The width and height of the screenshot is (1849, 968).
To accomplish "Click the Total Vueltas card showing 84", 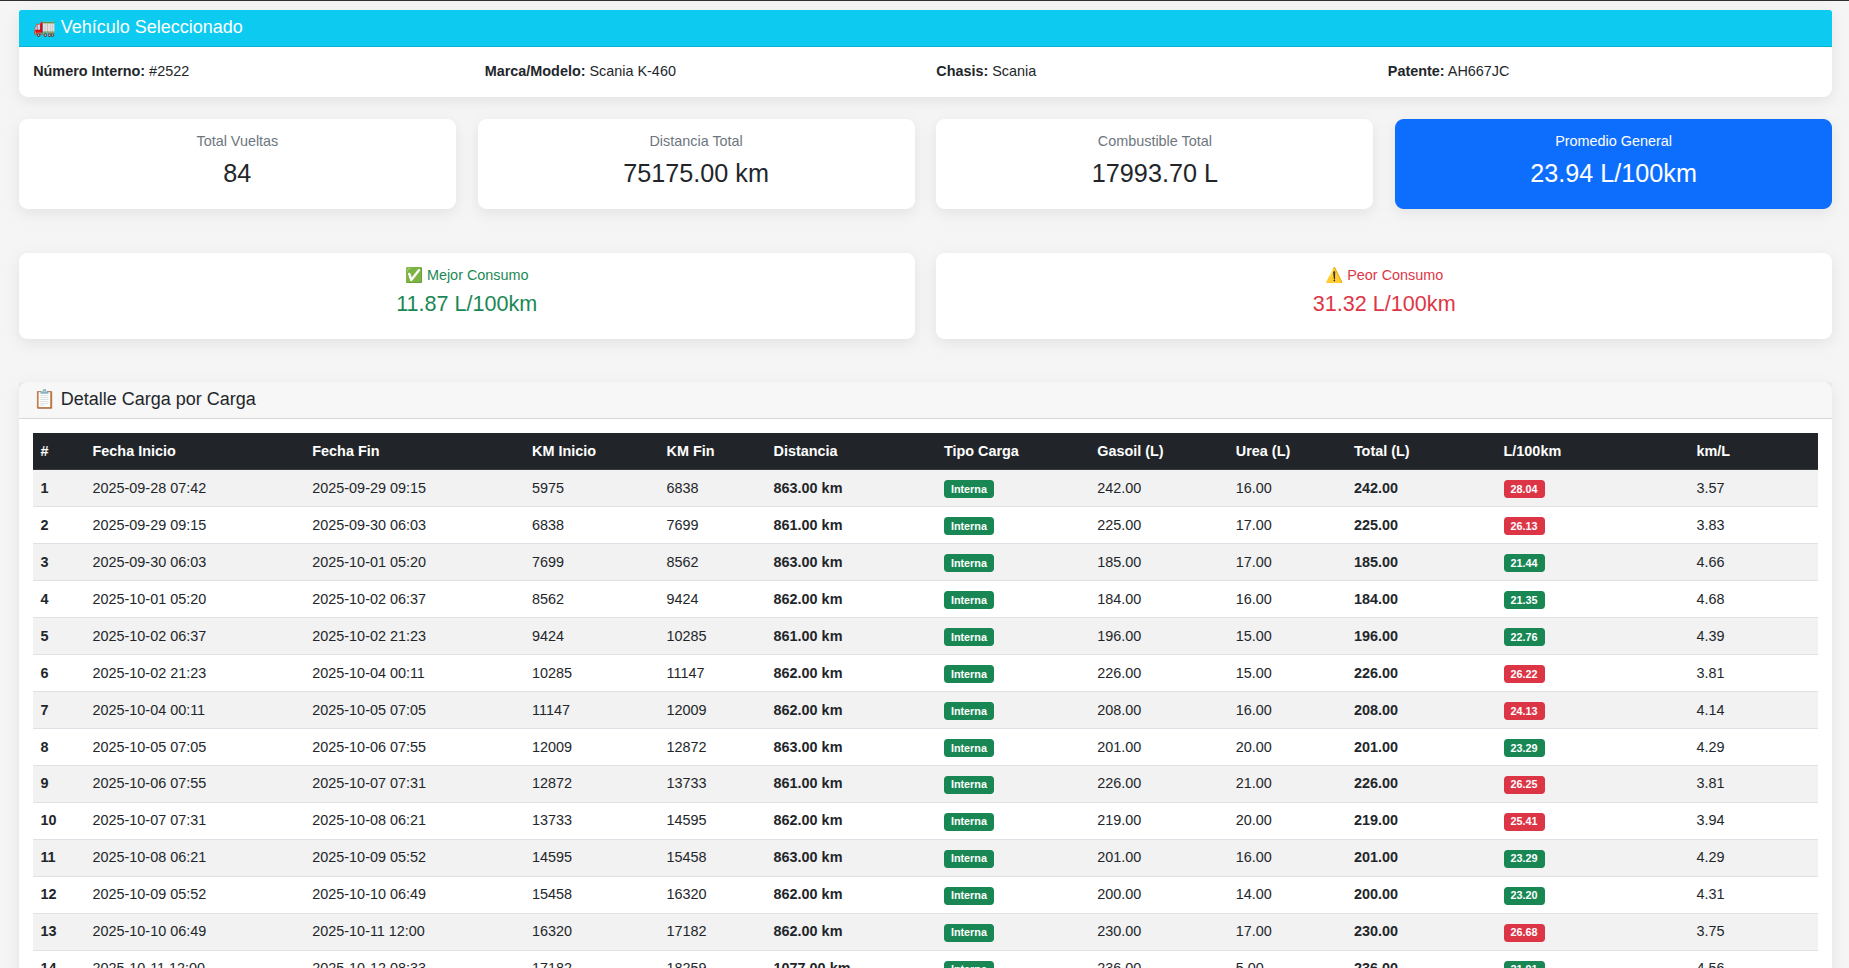I will (x=237, y=164).
